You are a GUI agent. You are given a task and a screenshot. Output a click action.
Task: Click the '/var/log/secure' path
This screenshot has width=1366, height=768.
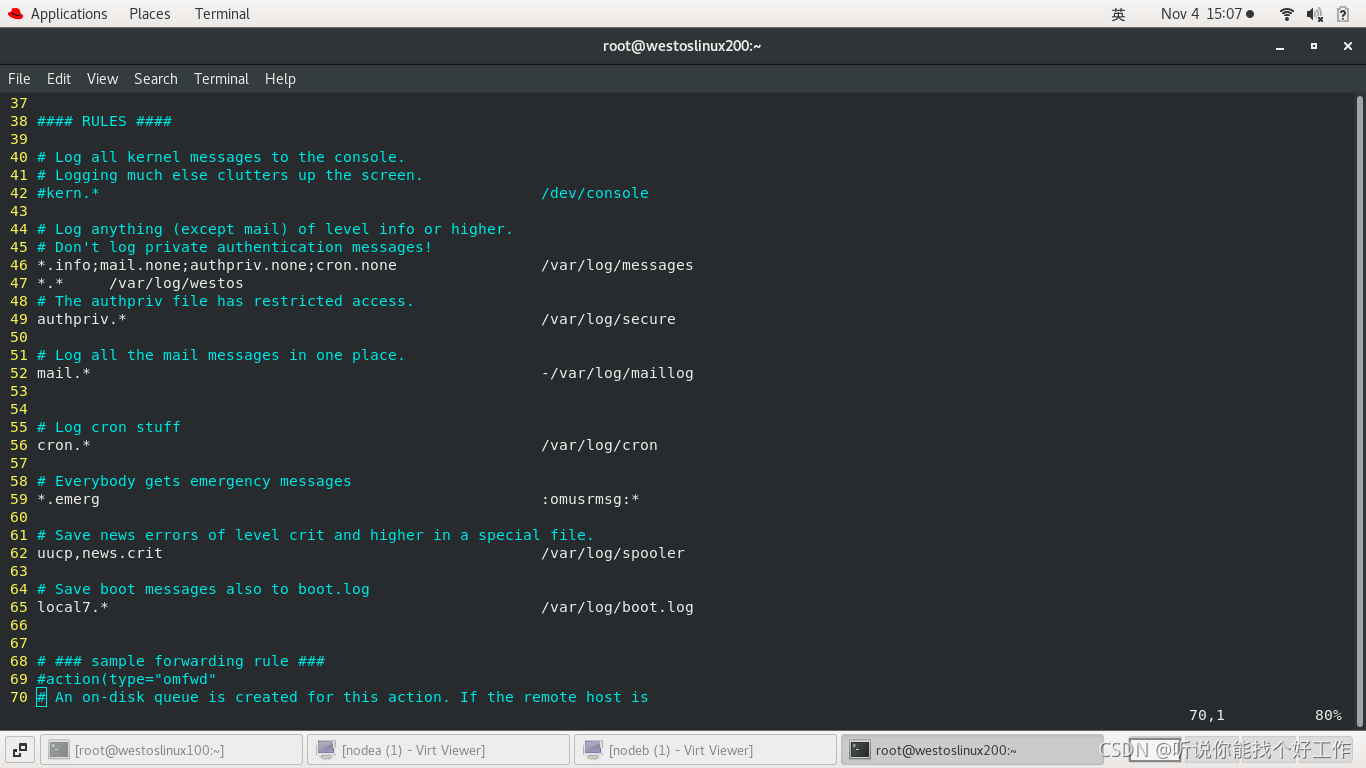(608, 319)
